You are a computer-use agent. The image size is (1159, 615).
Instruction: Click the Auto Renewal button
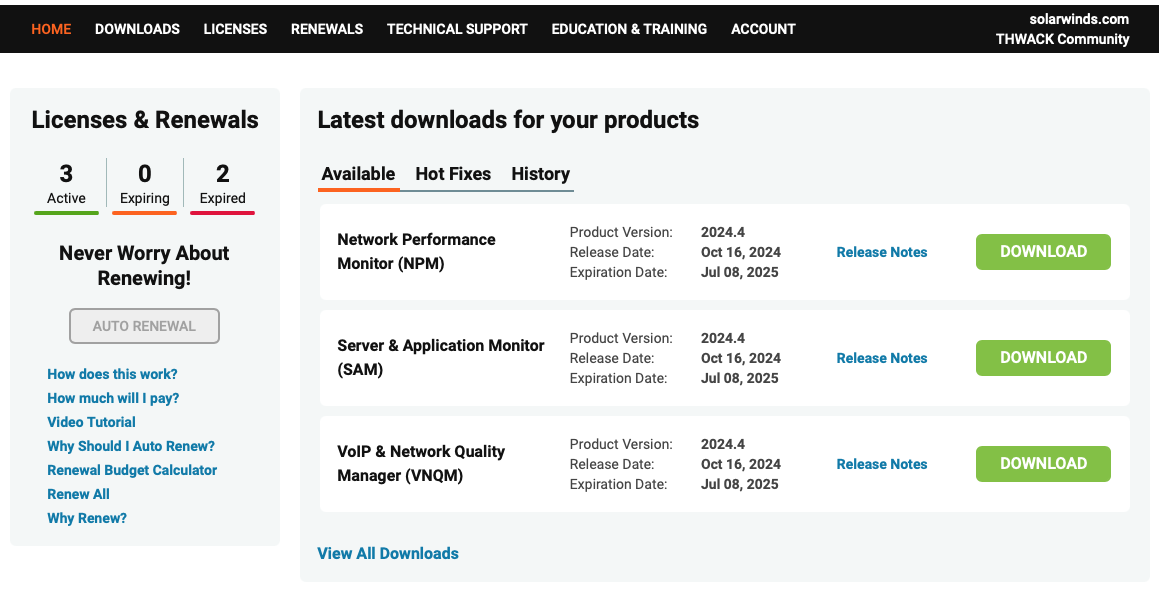[x=144, y=326]
